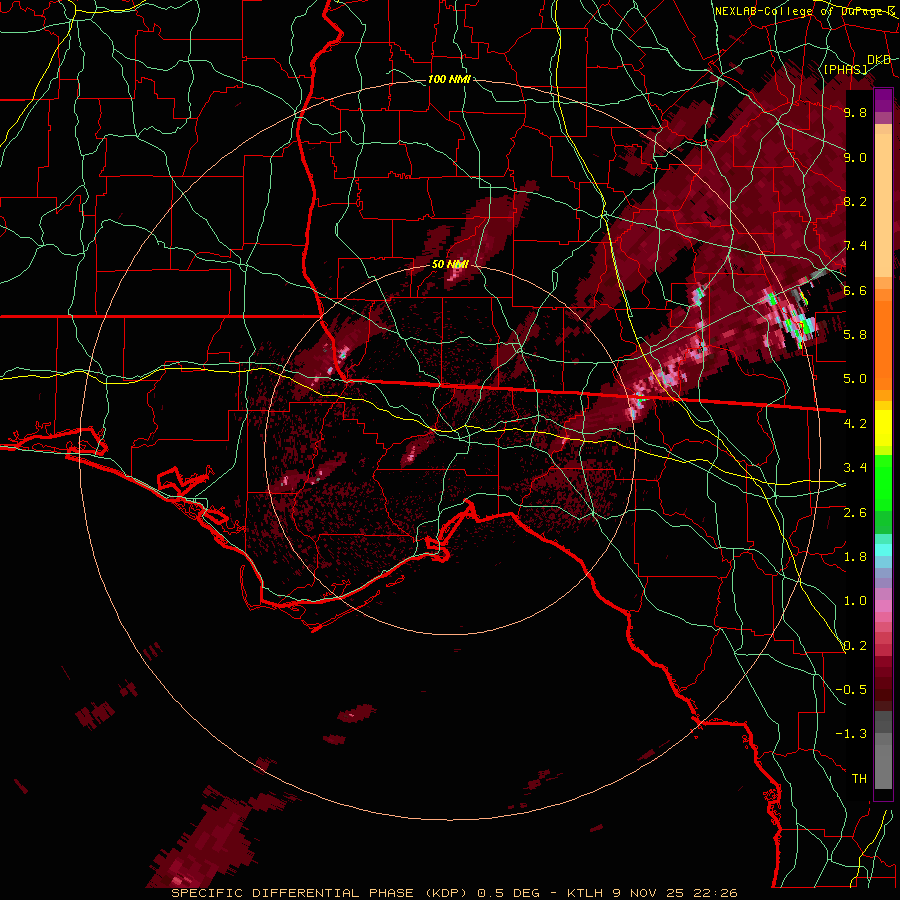Click the 2.6 value on the legend
Viewport: 900px width, 900px height.
pyautogui.click(x=855, y=512)
